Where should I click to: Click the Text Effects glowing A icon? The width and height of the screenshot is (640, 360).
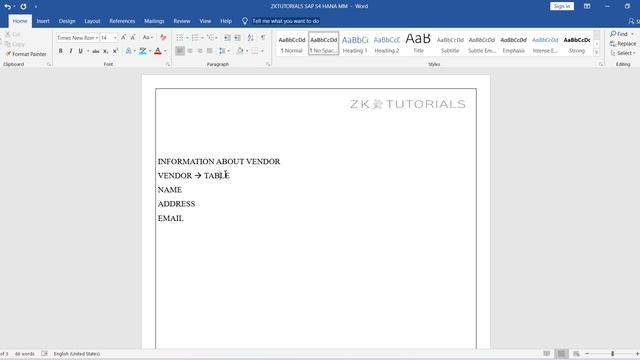(129, 51)
